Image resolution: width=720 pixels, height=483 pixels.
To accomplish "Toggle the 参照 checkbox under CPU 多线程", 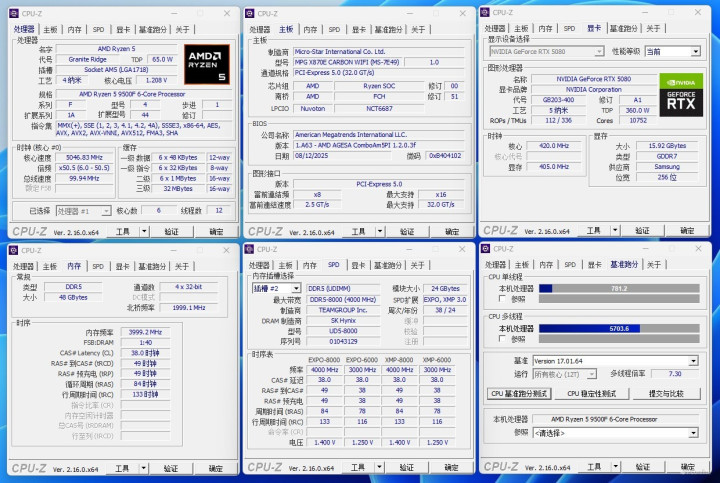I will tap(502, 338).
